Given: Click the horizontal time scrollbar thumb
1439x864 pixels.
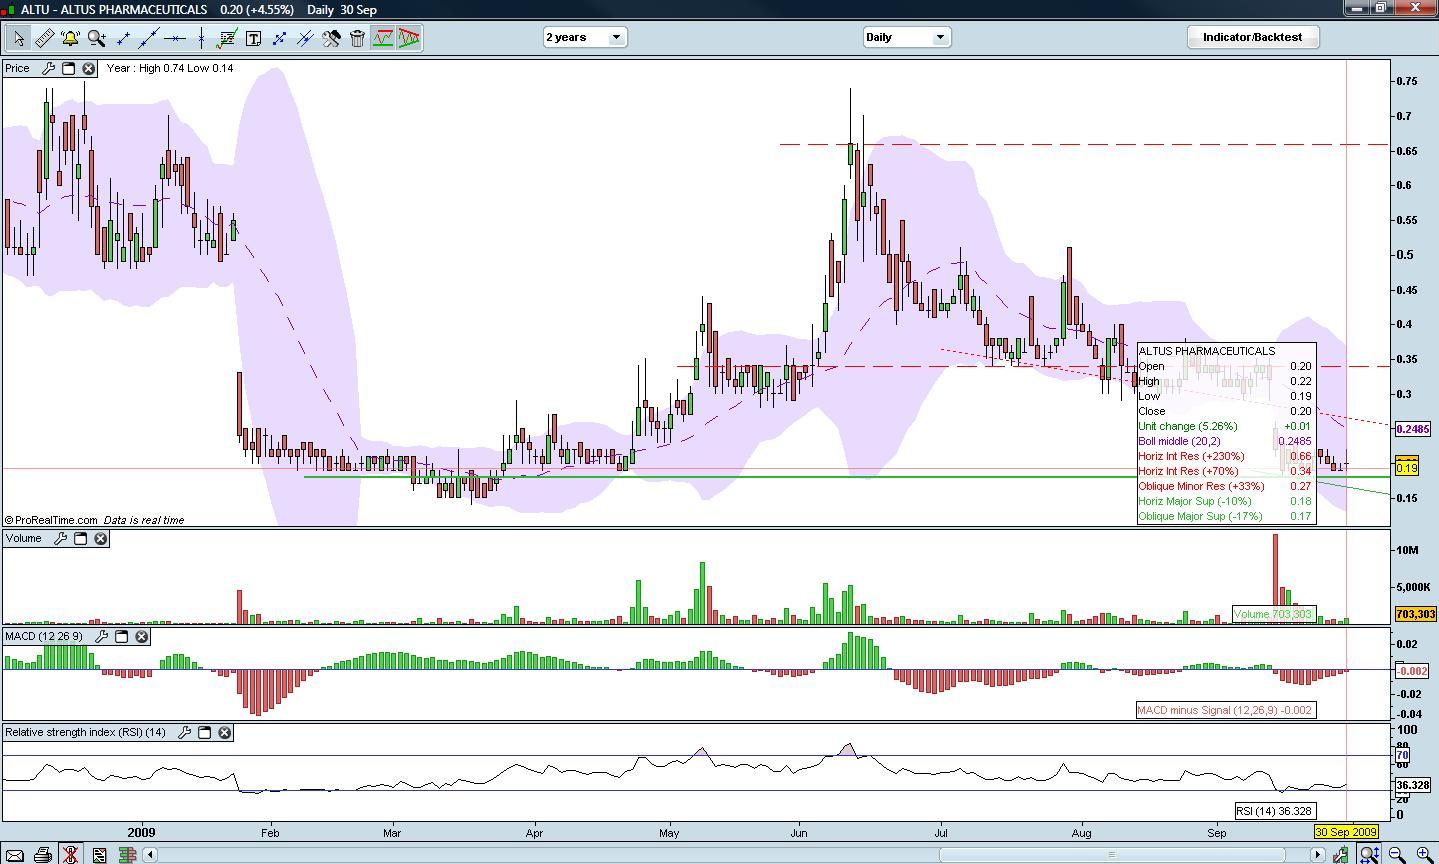Looking at the screenshot, I should tap(1111, 854).
